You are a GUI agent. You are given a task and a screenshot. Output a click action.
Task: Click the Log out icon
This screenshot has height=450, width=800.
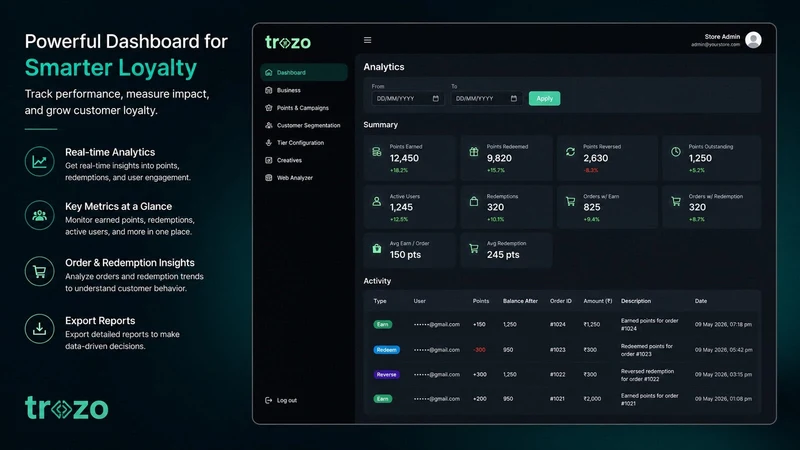click(x=269, y=401)
